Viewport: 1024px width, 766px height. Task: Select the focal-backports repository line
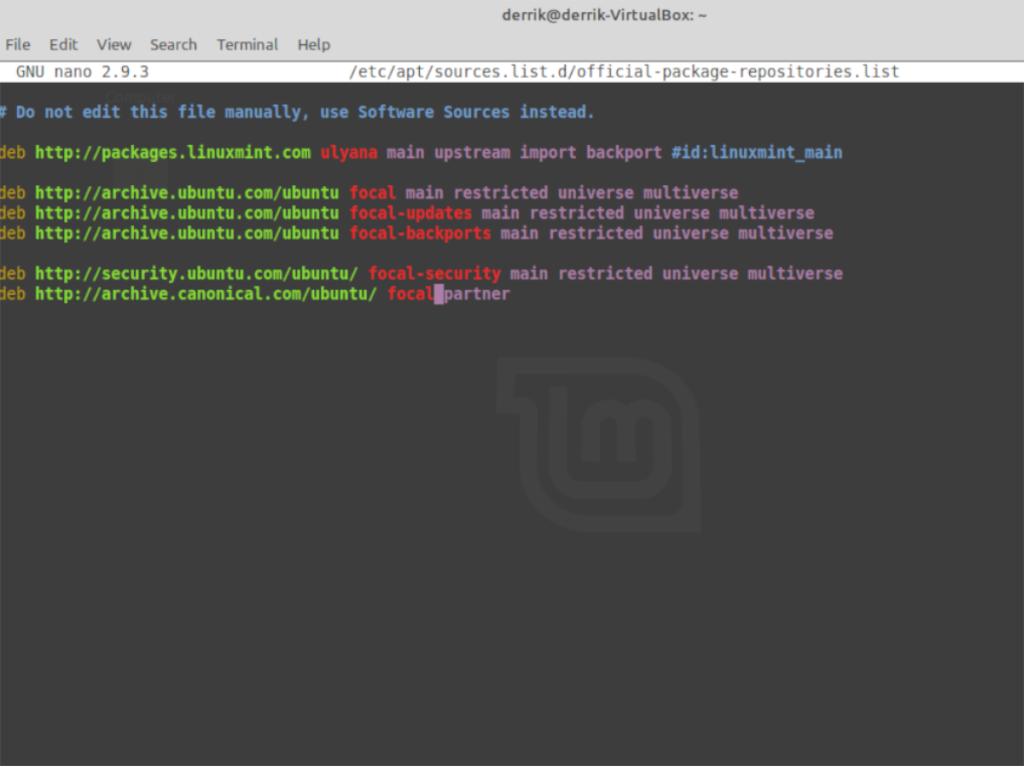(420, 233)
